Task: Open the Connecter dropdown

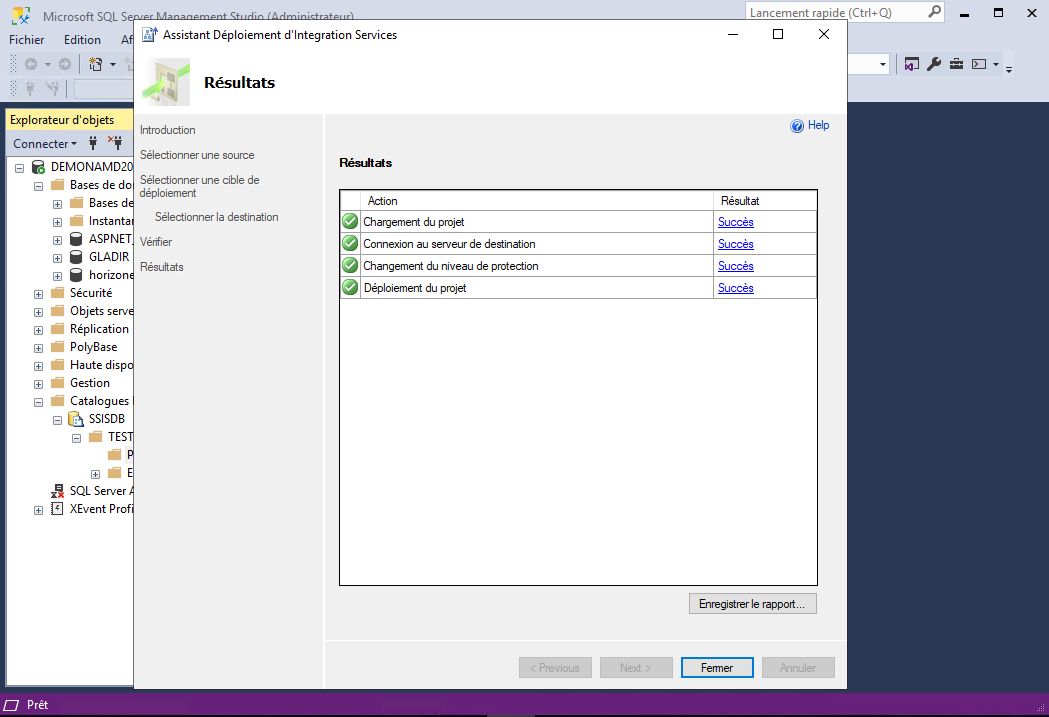Action: pyautogui.click(x=44, y=144)
